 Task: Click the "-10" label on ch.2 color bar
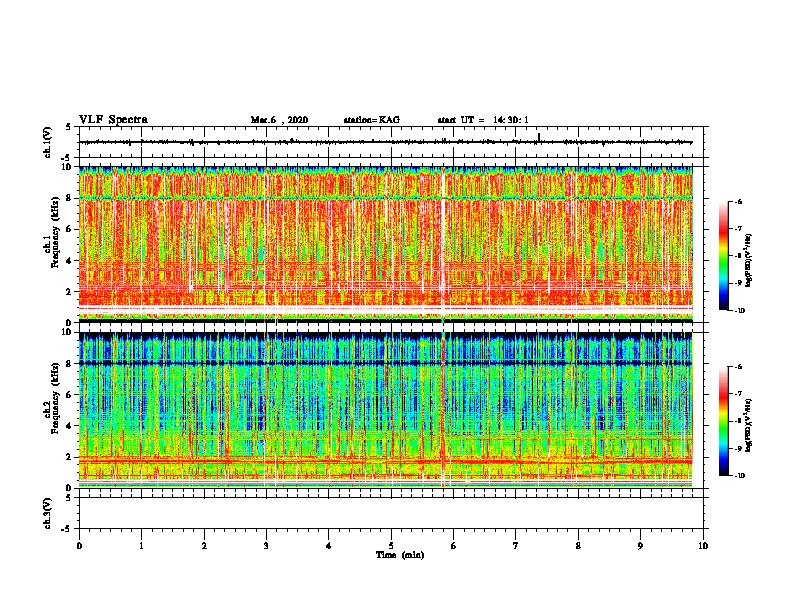740,475
